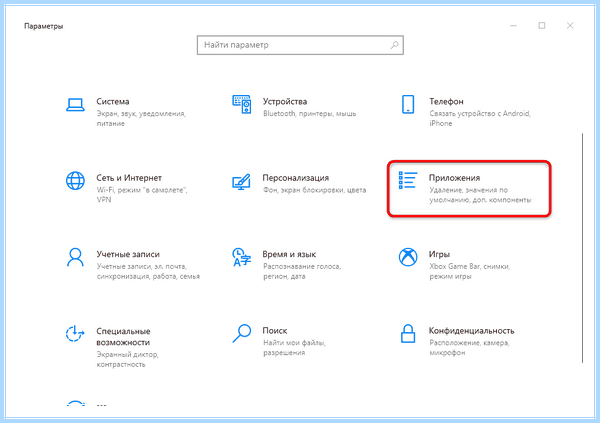Open the Поиск category heading
This screenshot has width=600, height=423.
pyautogui.click(x=274, y=330)
